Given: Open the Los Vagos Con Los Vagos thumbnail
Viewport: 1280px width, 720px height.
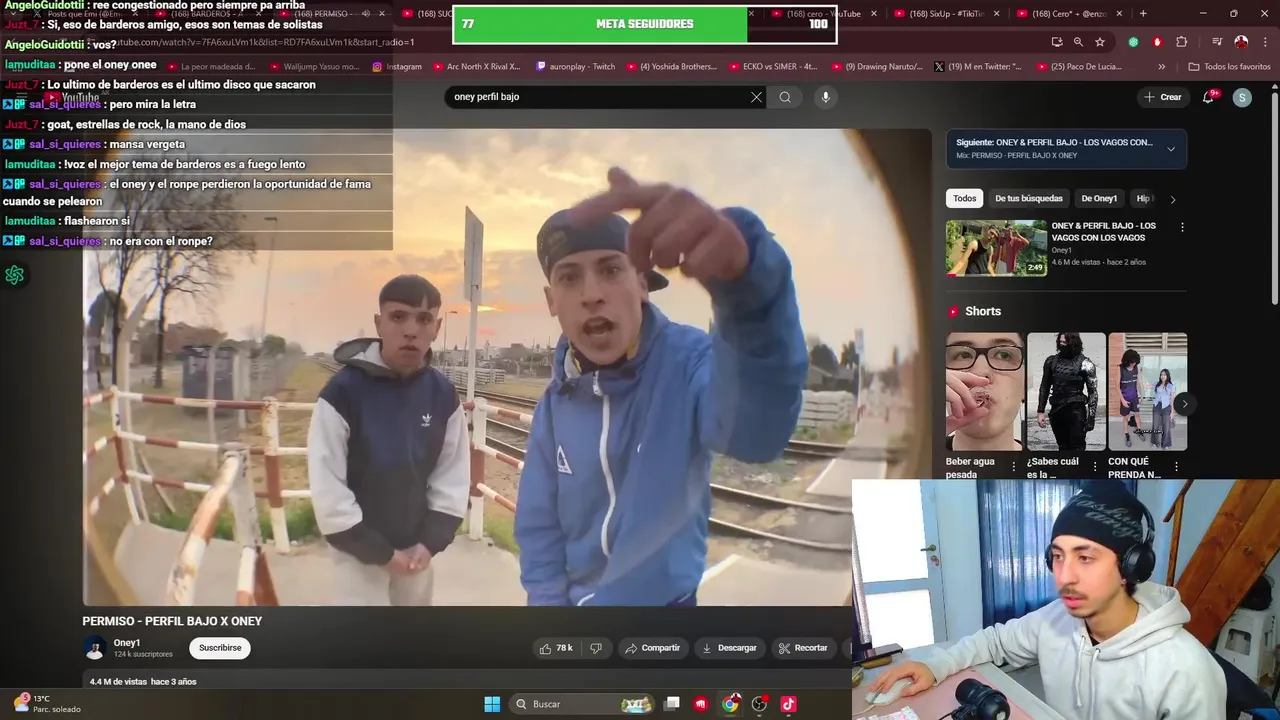Looking at the screenshot, I should (996, 248).
